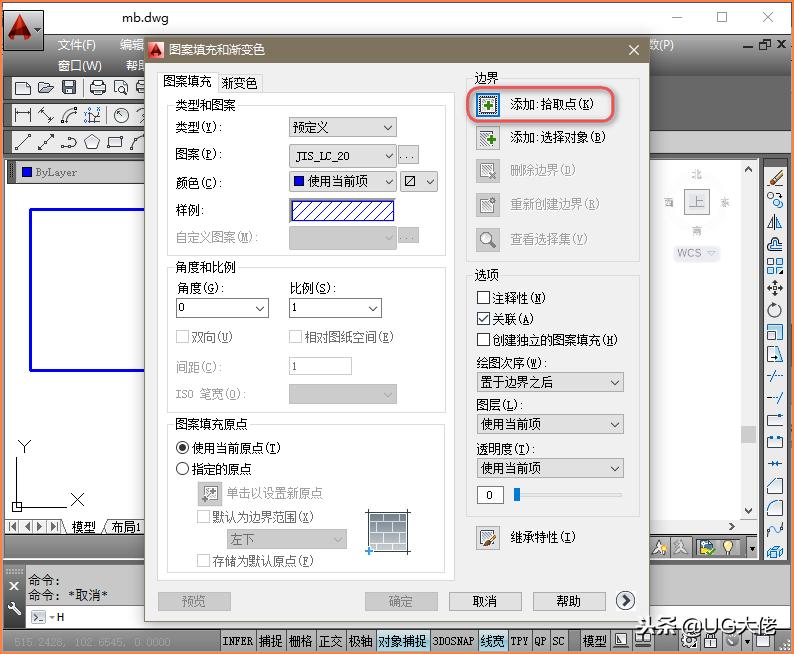Image resolution: width=794 pixels, height=654 pixels.
Task: Enable Create separate hatches checkbox
Action: 484,340
